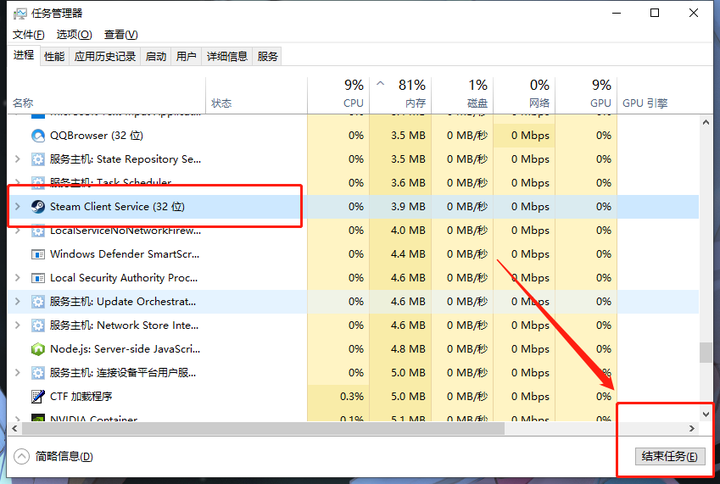
Task: Open the 选项(O) menu
Action: point(74,34)
